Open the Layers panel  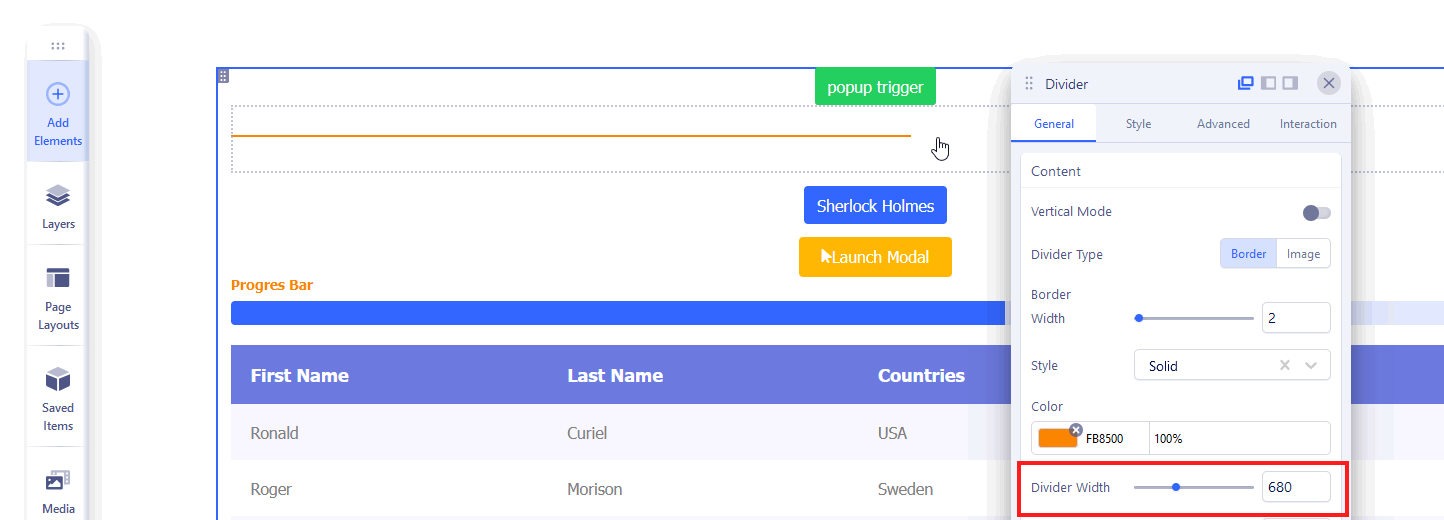coord(58,206)
